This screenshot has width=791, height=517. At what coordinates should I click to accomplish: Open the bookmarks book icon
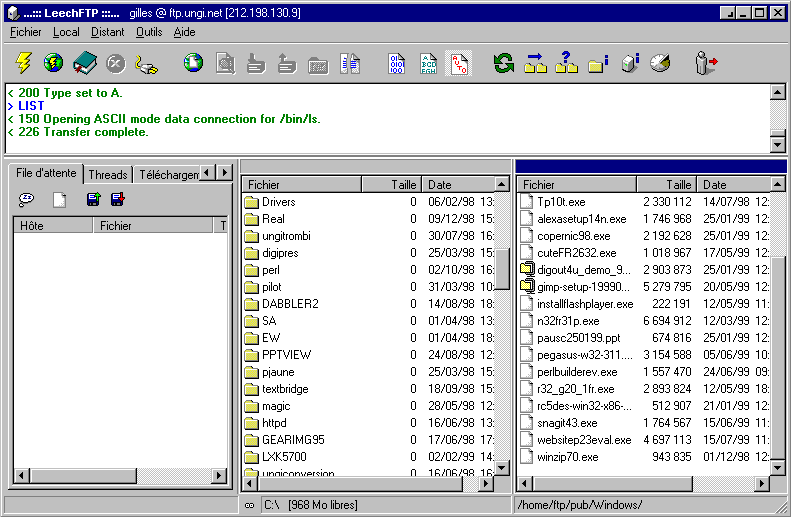(85, 64)
